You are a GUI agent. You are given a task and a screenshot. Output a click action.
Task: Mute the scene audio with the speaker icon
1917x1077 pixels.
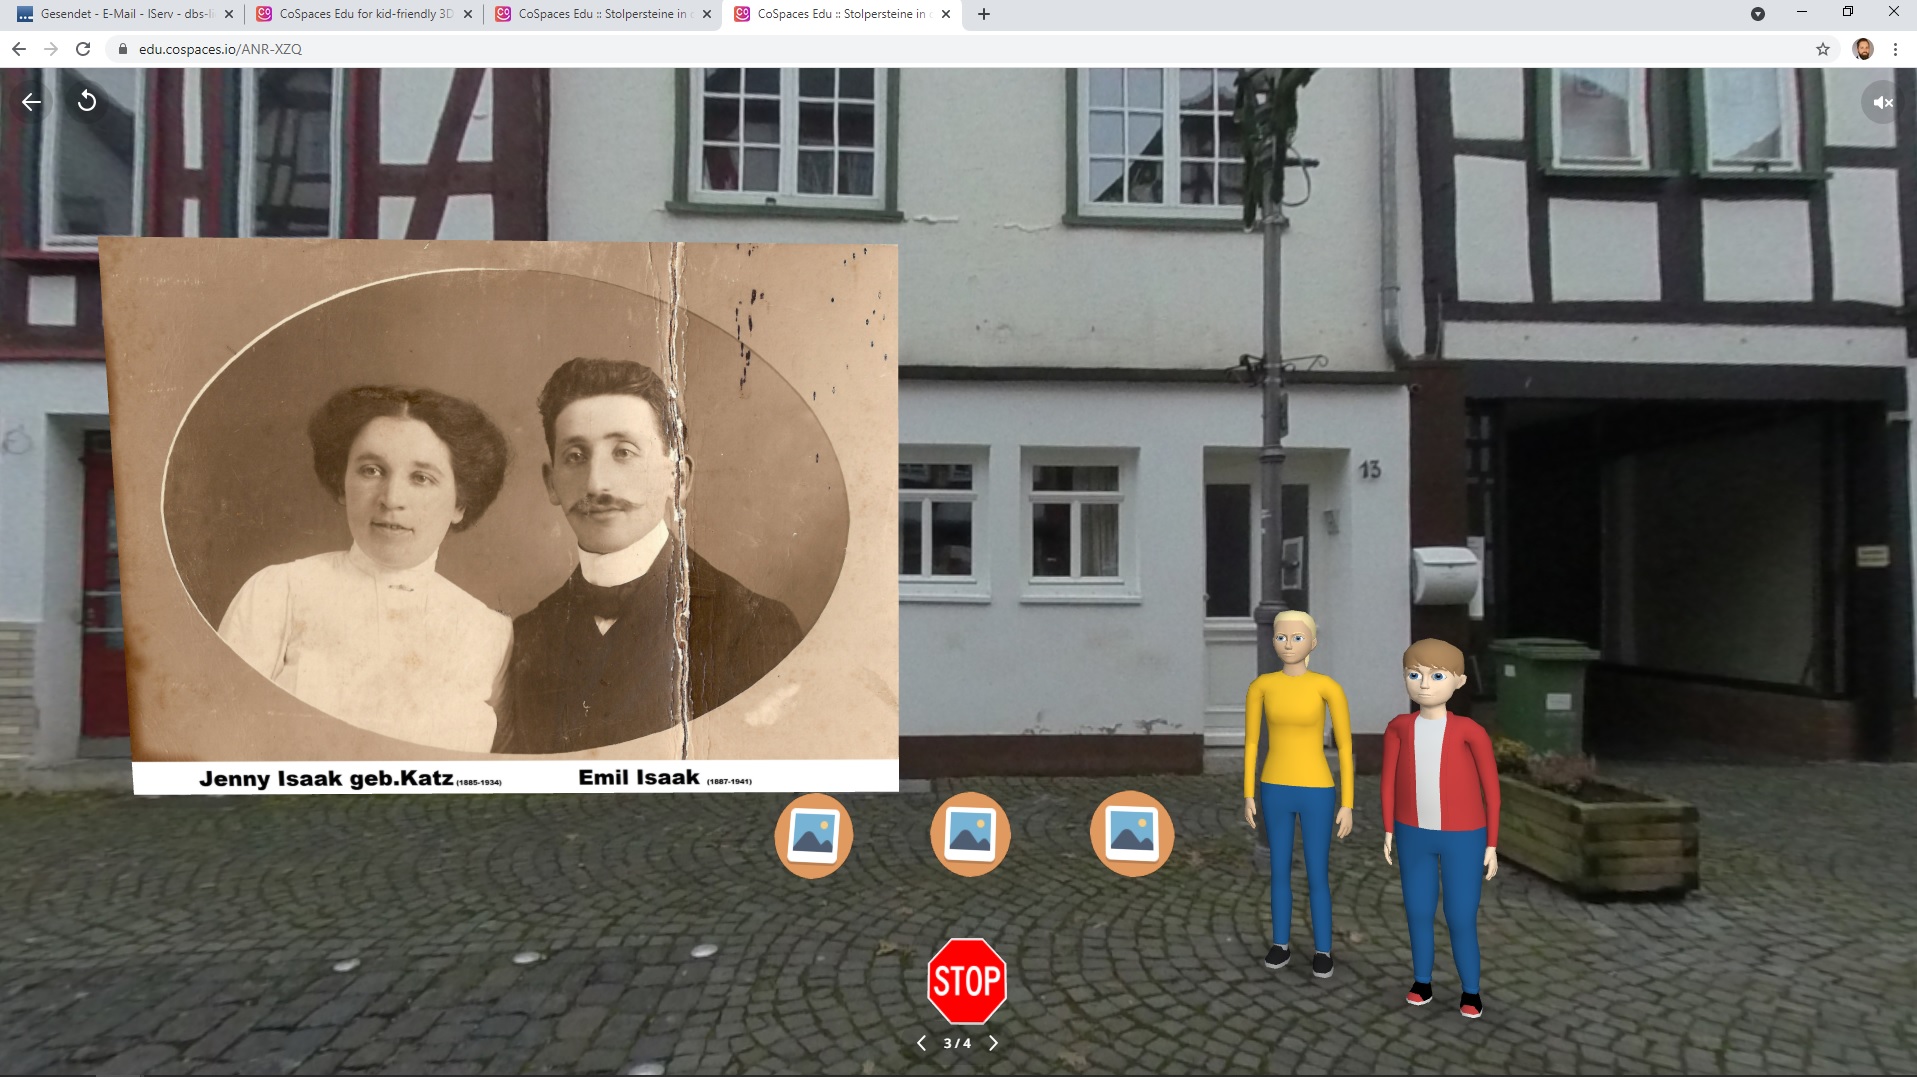pyautogui.click(x=1880, y=101)
